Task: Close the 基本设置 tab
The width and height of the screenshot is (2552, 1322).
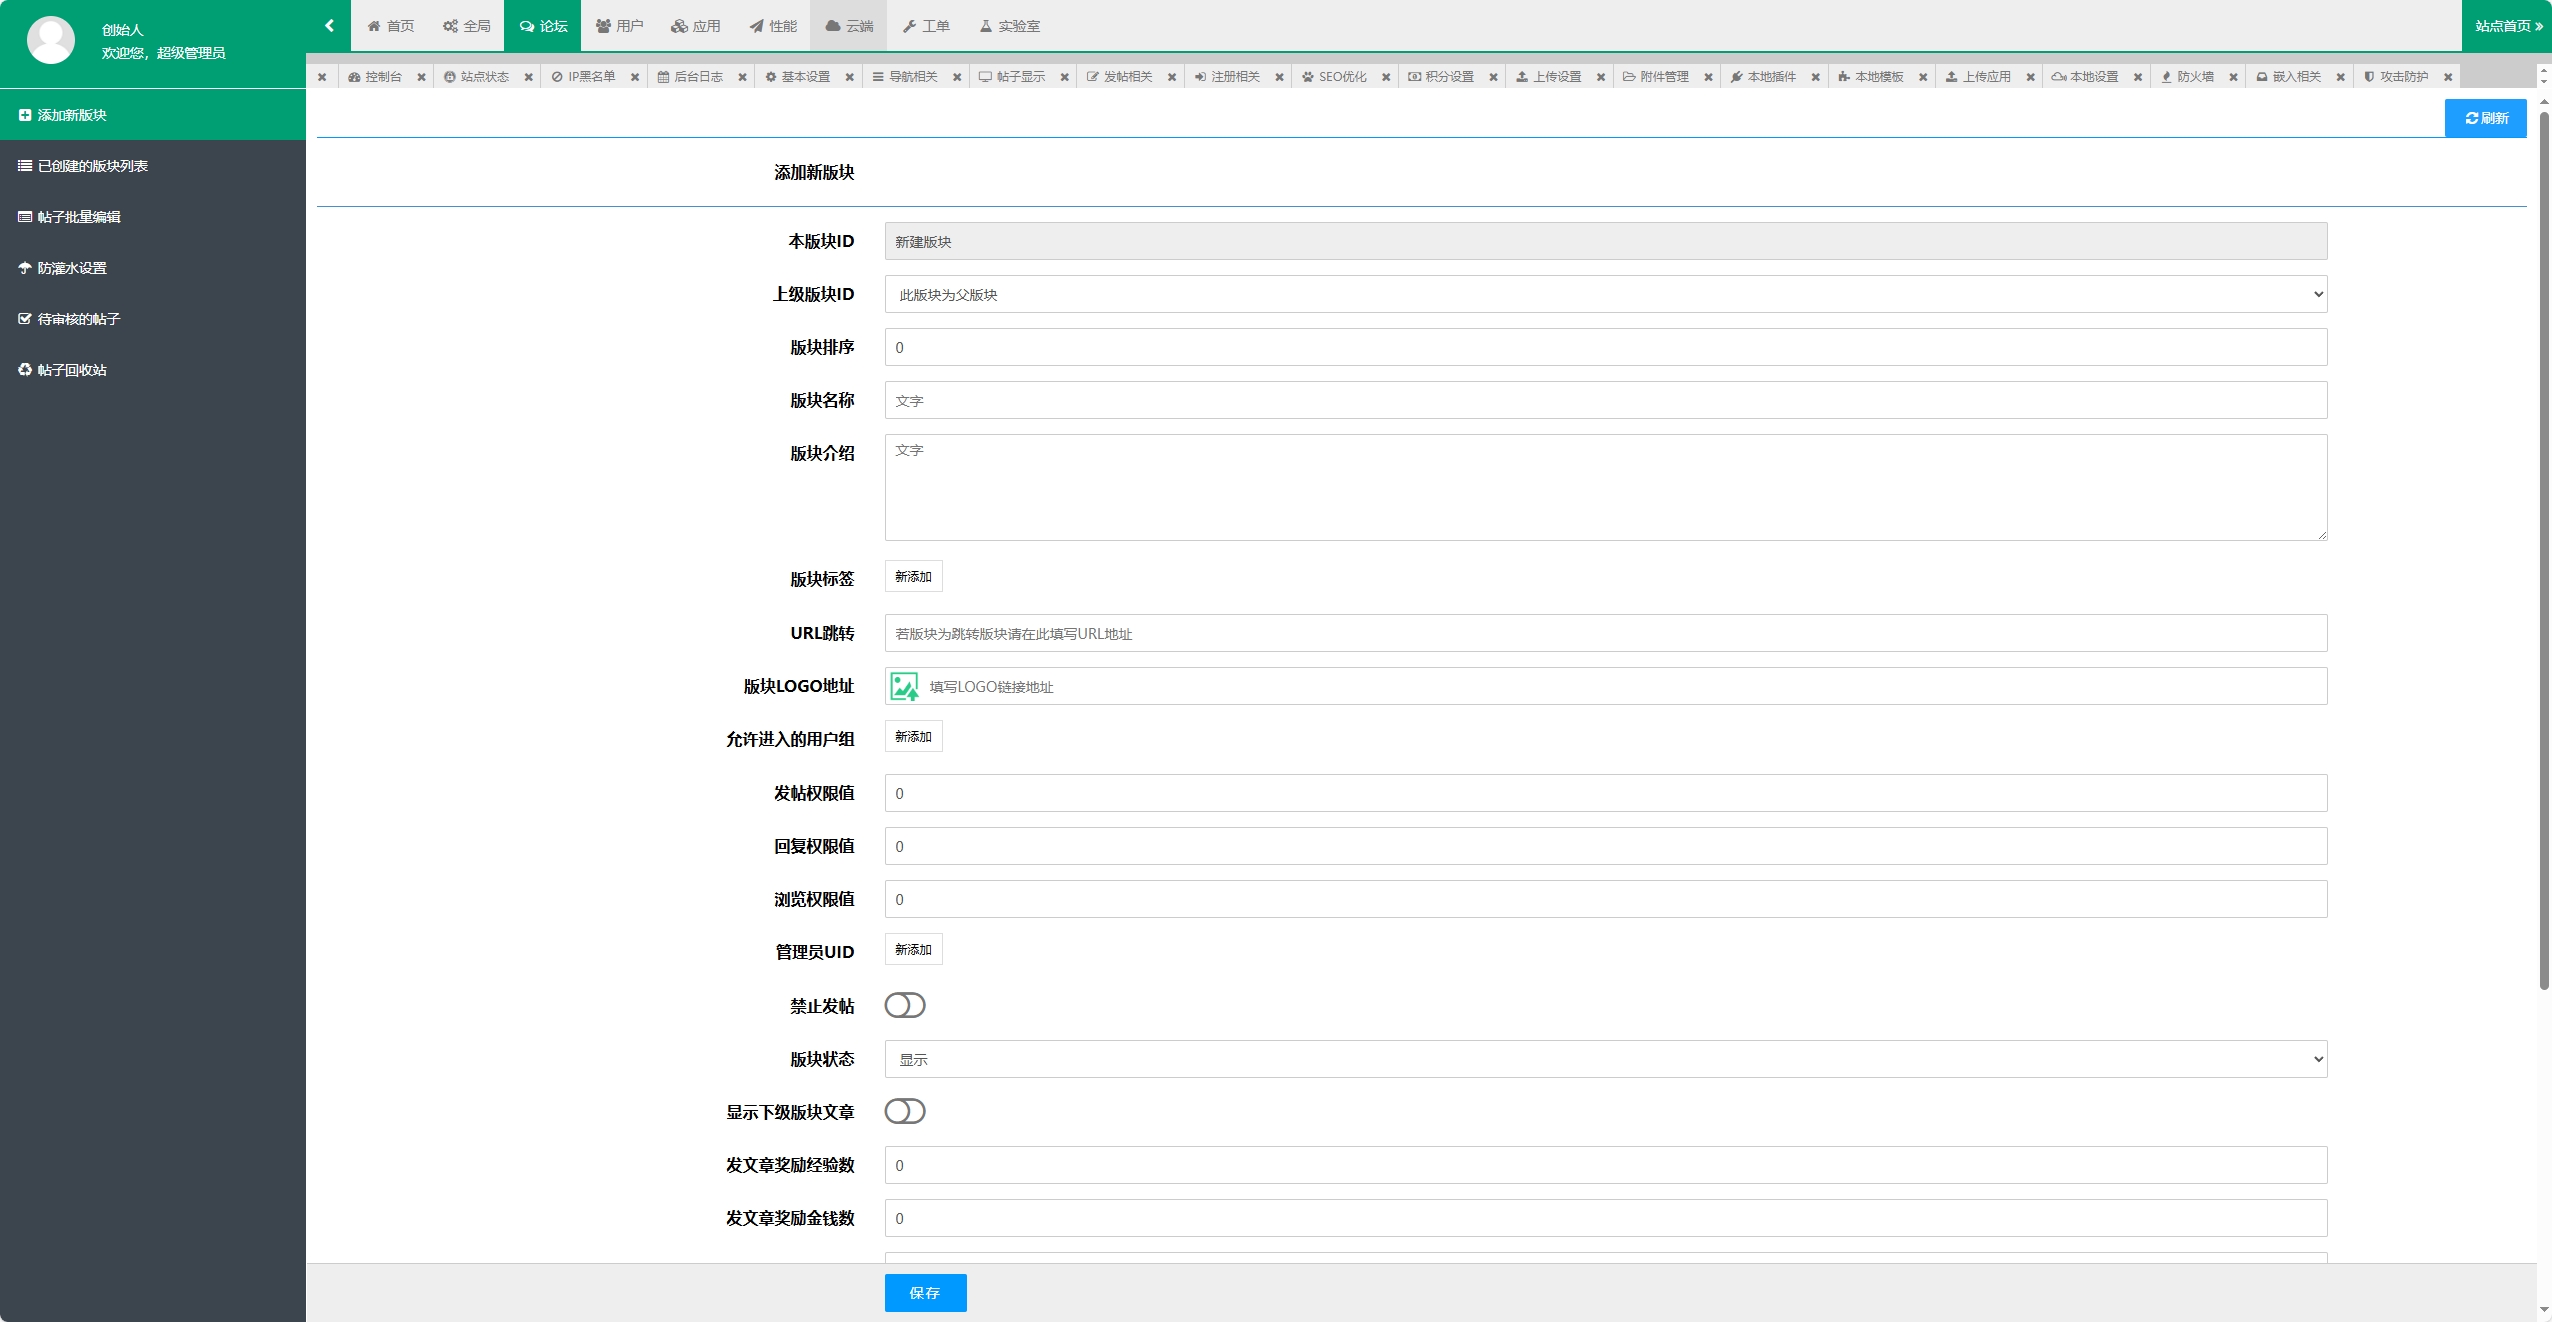Action: [x=849, y=77]
